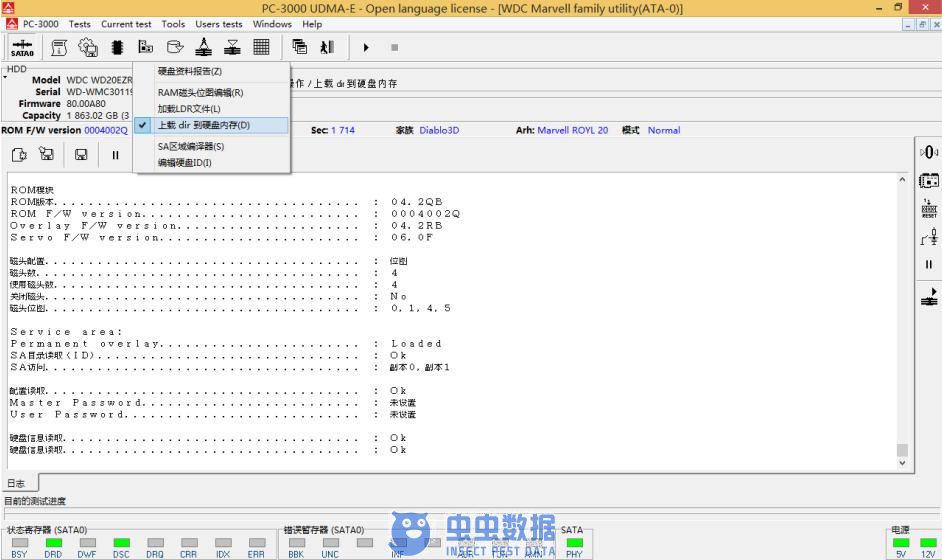This screenshot has width=942, height=560.
Task: Click the PC-3000 logo in title bar
Action: (x=8, y=8)
